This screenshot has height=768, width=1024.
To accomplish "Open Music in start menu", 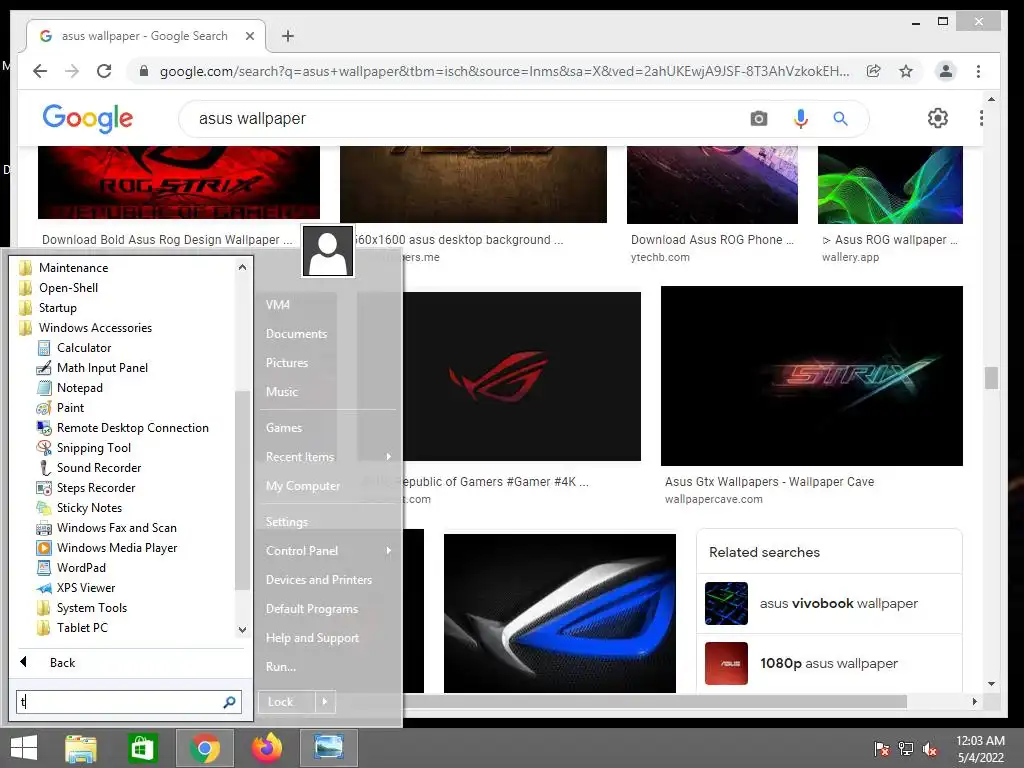I will coord(281,392).
